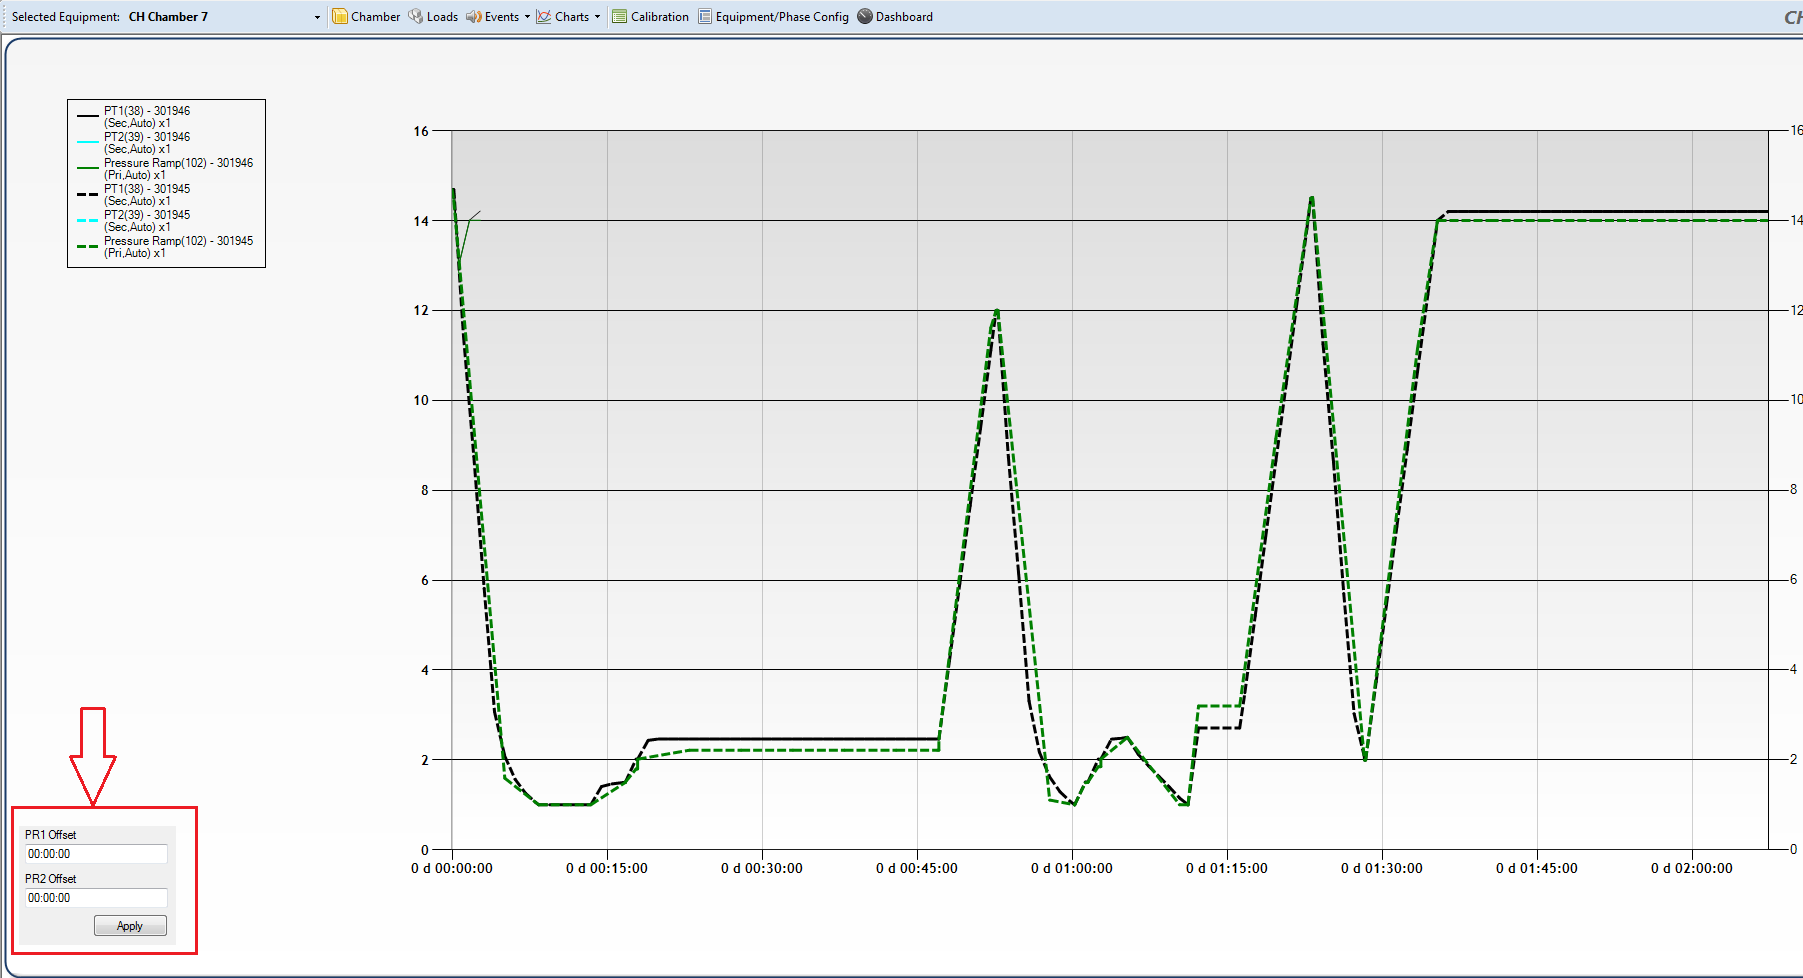The image size is (1803, 978).
Task: Click the Events speaker icon
Action: [474, 17]
